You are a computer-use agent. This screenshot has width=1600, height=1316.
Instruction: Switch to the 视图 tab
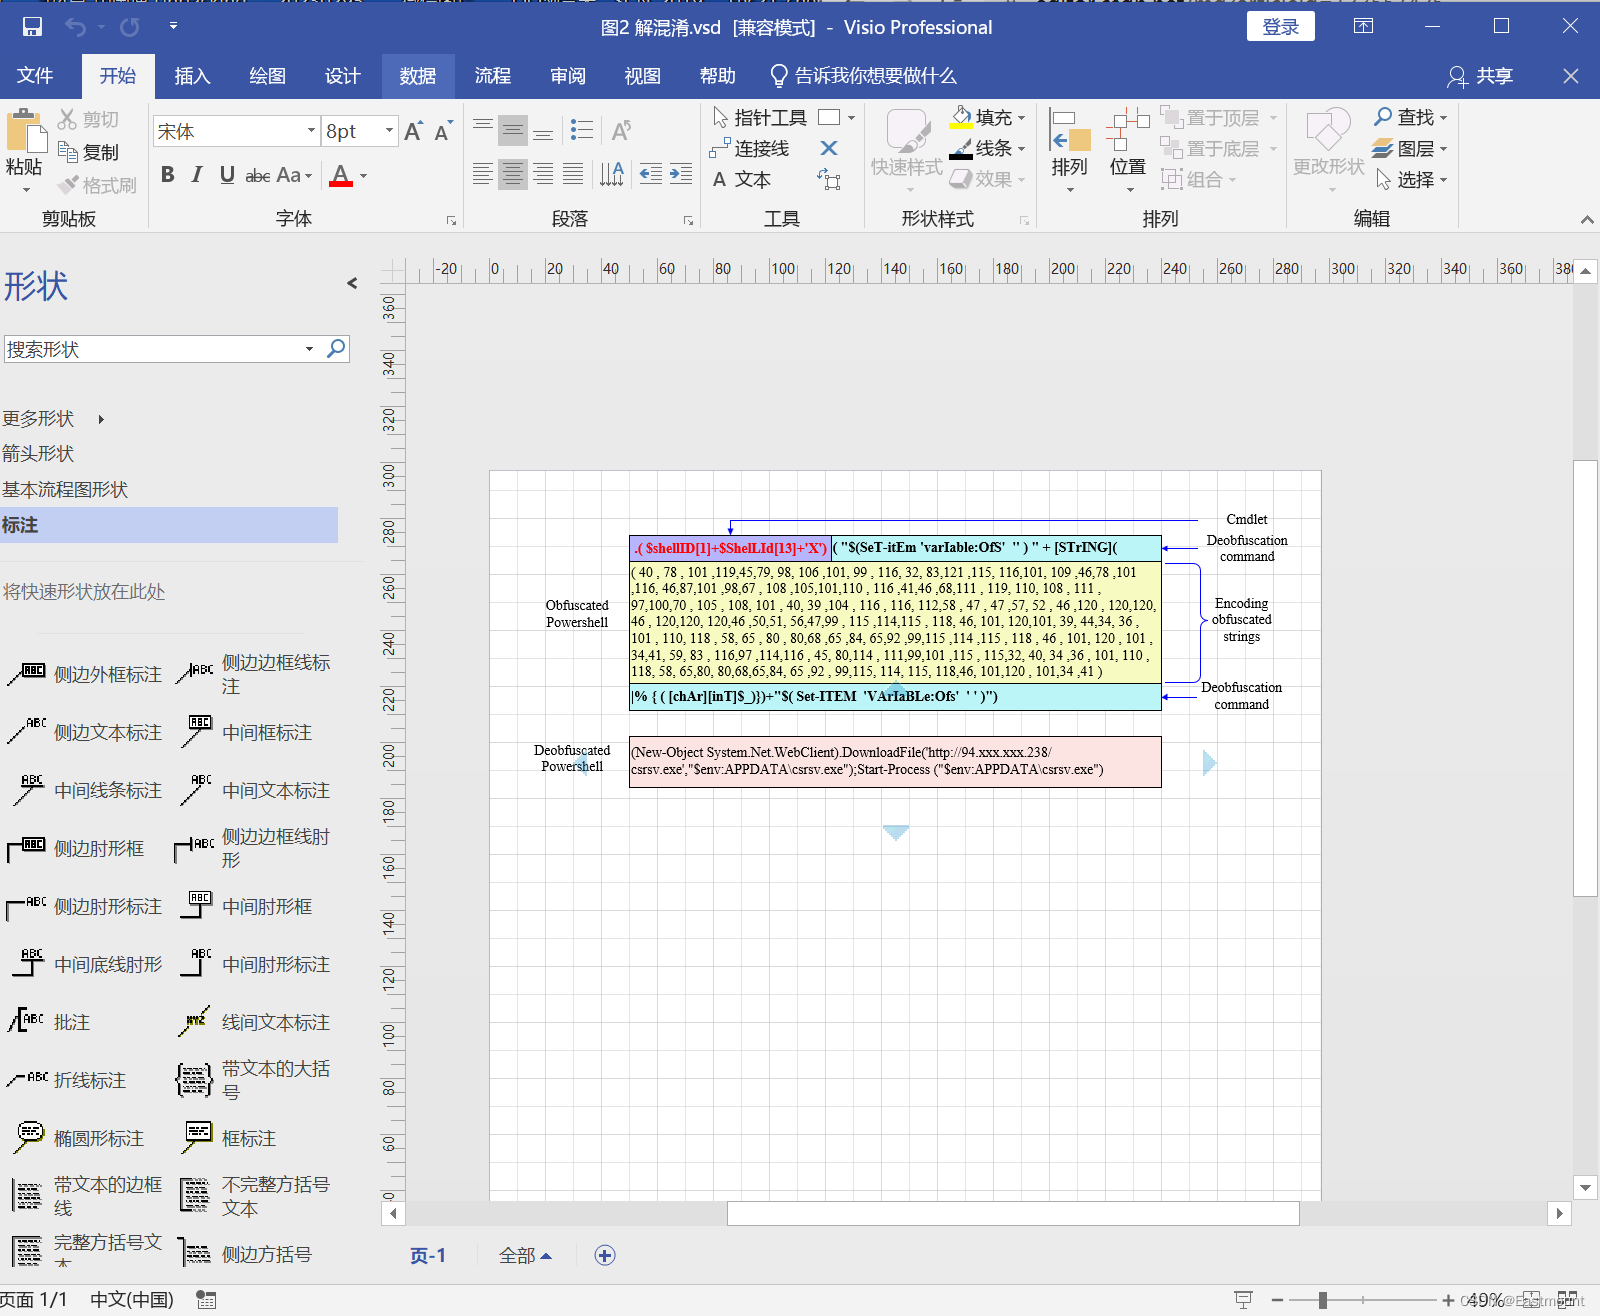point(643,76)
